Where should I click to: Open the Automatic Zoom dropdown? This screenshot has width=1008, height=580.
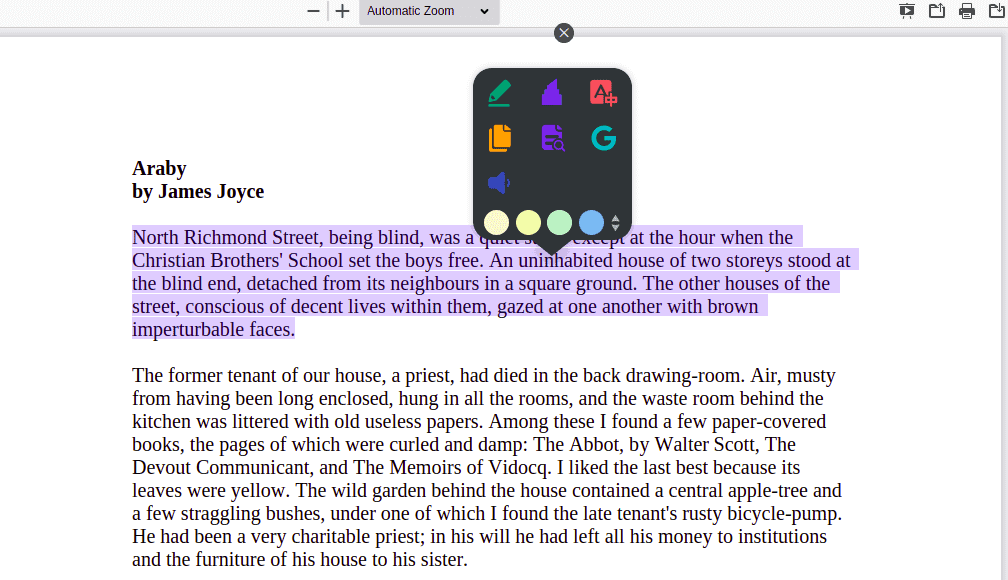429,11
